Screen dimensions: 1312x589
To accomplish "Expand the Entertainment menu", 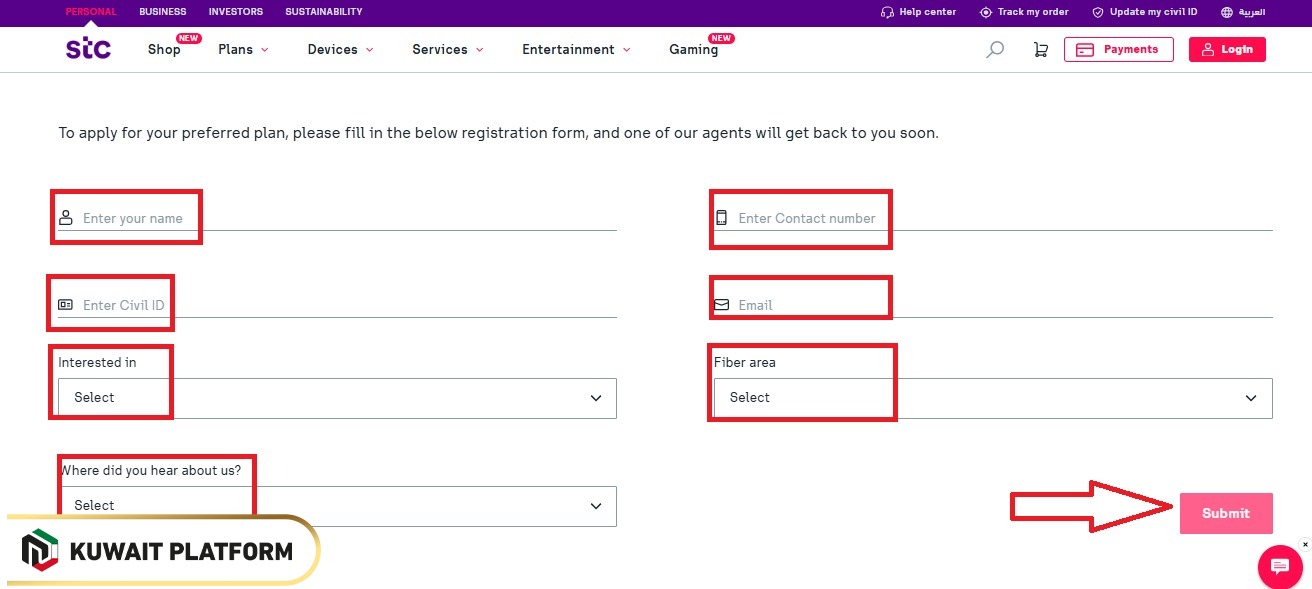I will (x=576, y=49).
